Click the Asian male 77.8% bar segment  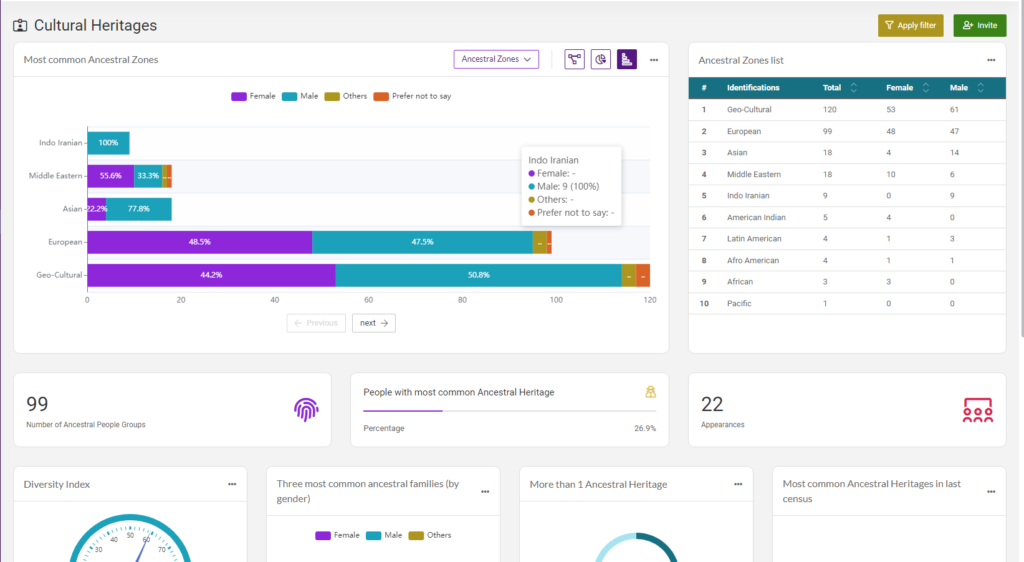coord(139,209)
